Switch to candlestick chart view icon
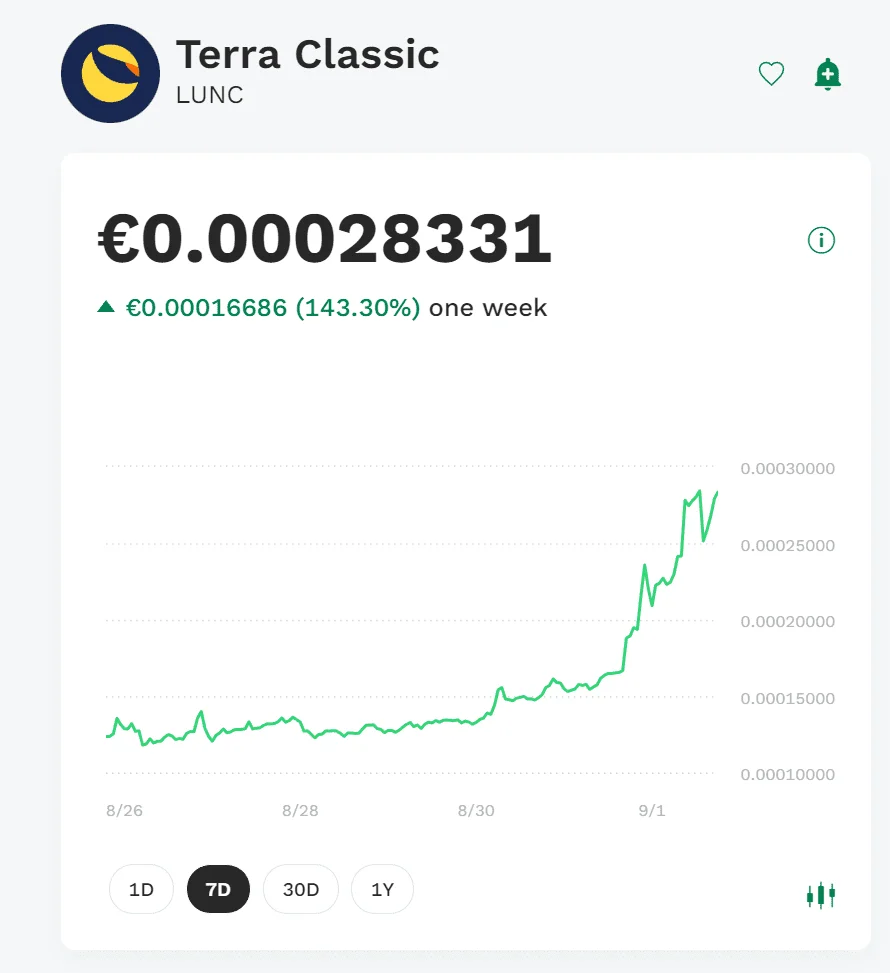Image resolution: width=890 pixels, height=973 pixels. click(820, 895)
